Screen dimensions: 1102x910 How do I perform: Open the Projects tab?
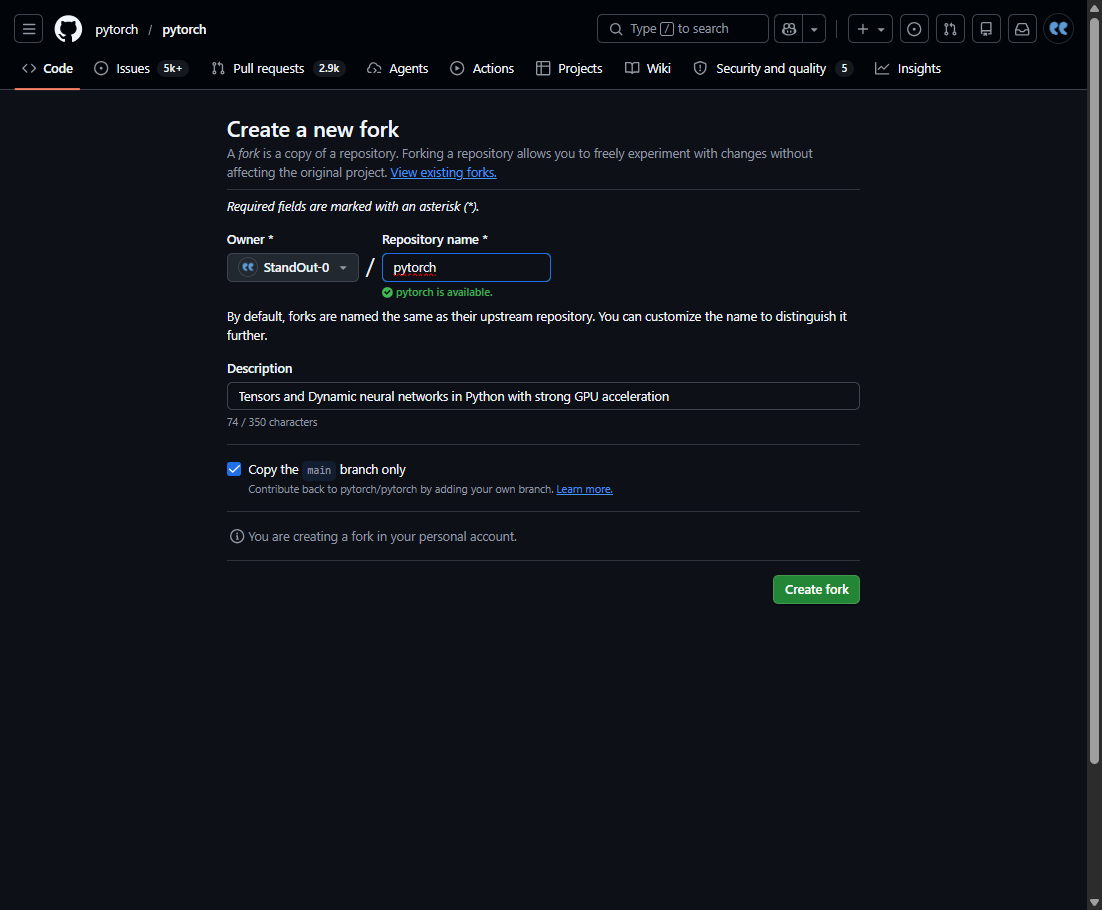click(x=569, y=68)
